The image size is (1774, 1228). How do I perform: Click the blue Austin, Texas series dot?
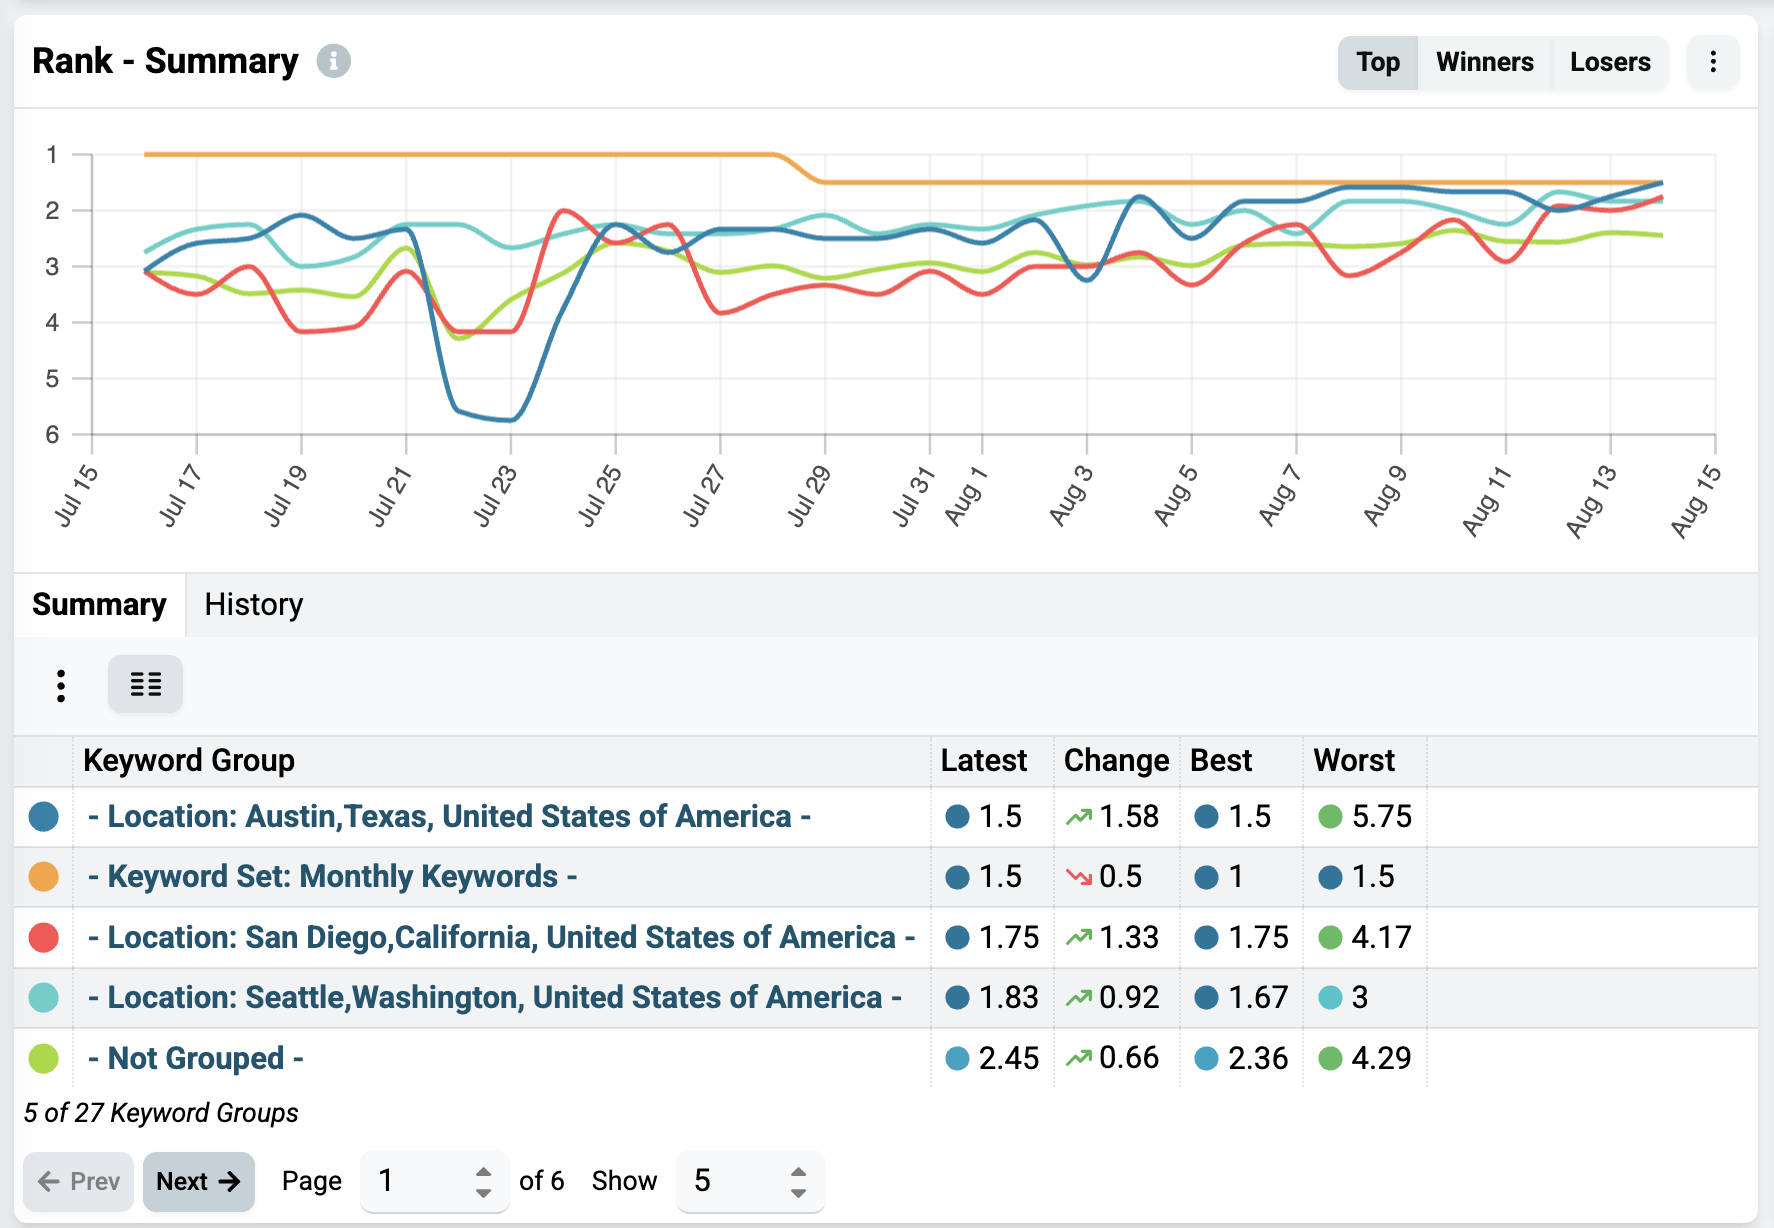click(x=44, y=817)
